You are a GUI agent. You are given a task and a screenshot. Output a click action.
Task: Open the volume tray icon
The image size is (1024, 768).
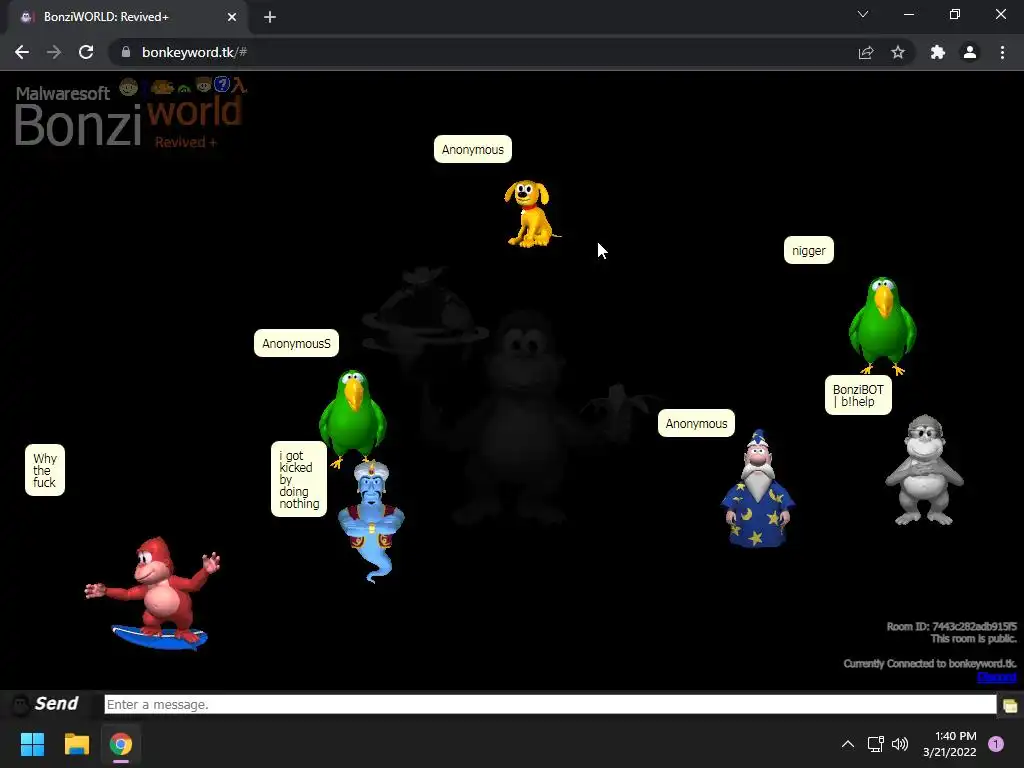(x=900, y=744)
